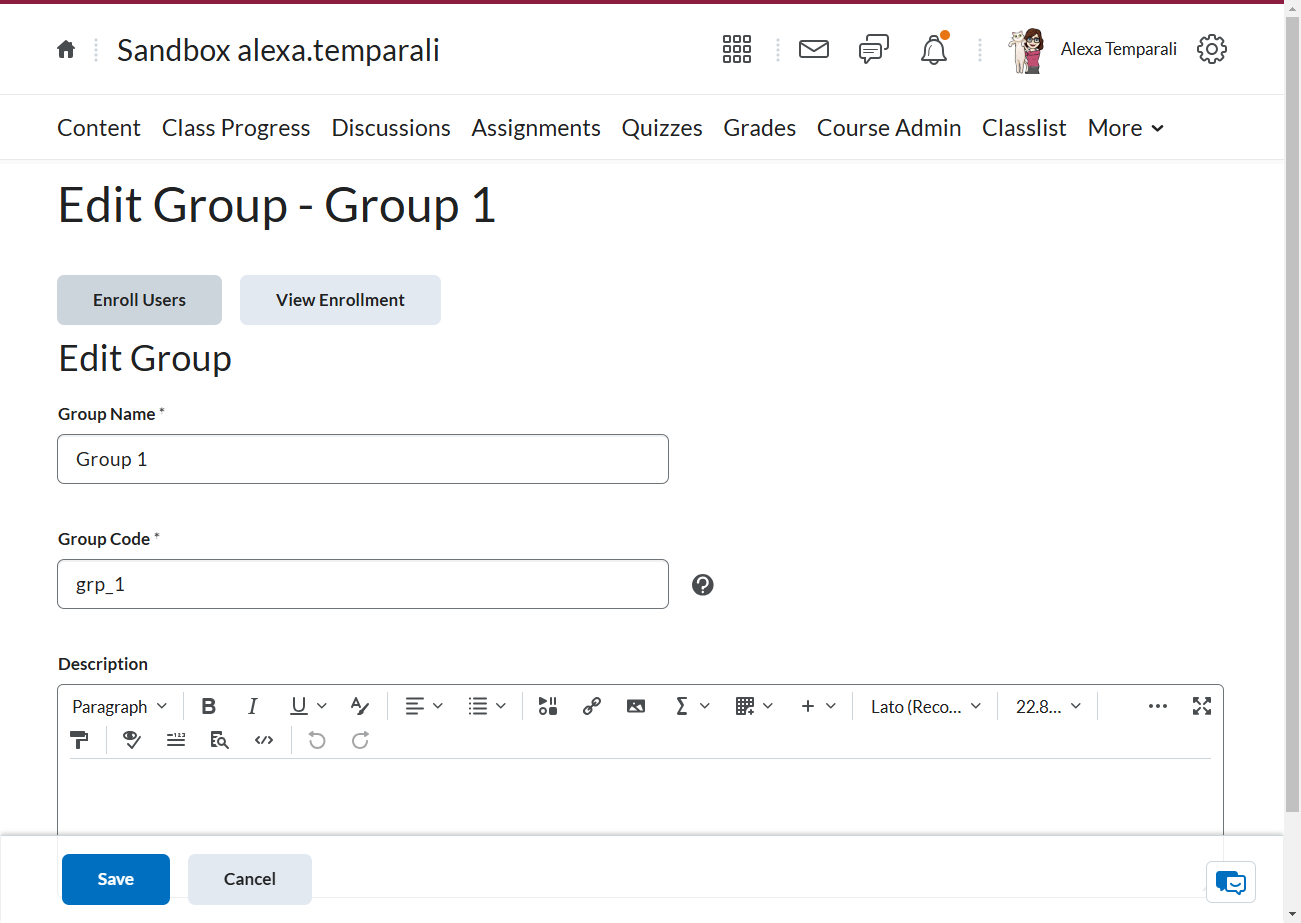Cancel editing the group

point(250,879)
